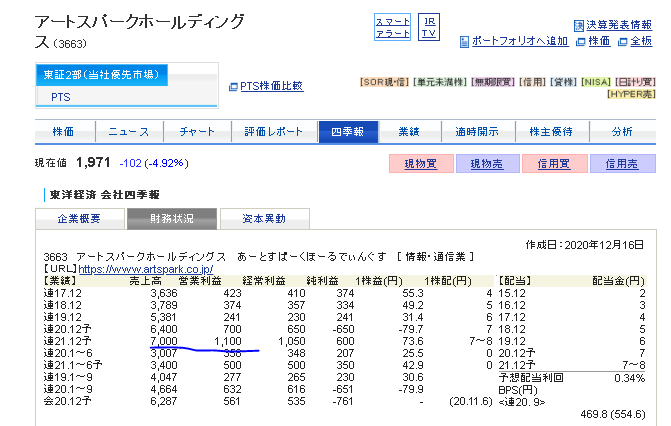Viewport: 671px width, 426px height.
Task: Click the 株主優待 tab
Action: coord(550,132)
